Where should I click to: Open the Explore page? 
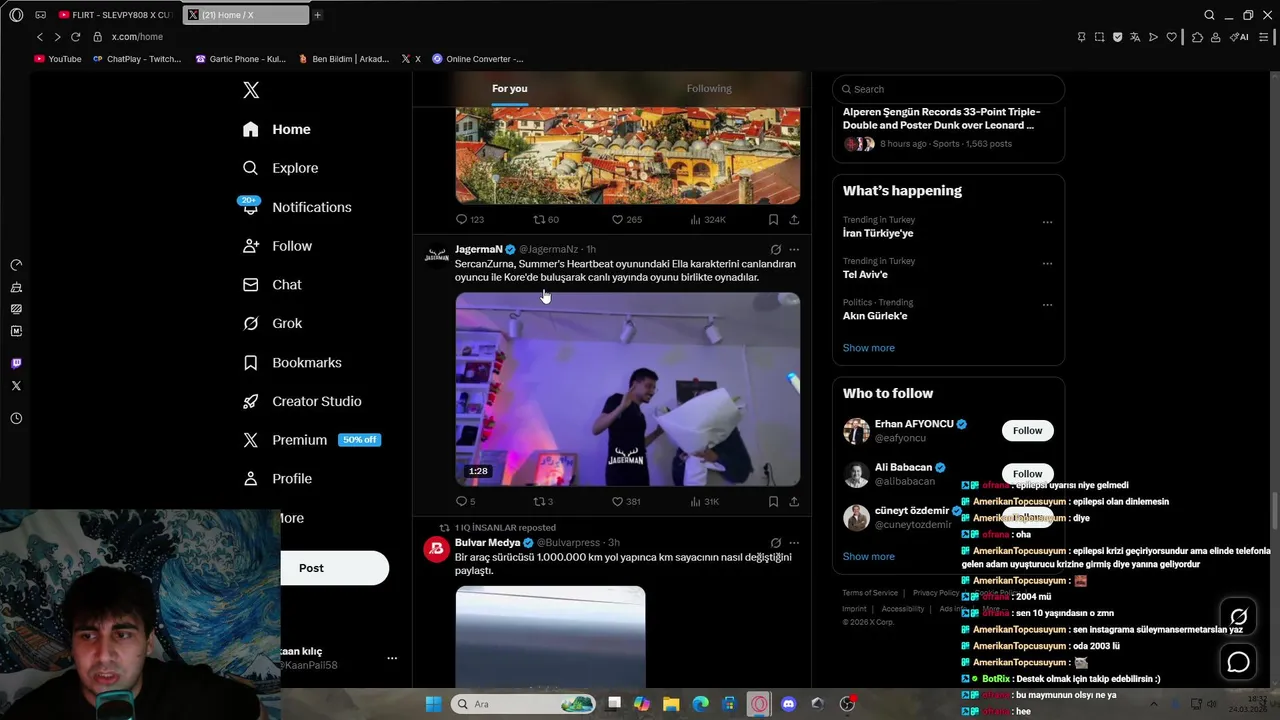point(281,168)
